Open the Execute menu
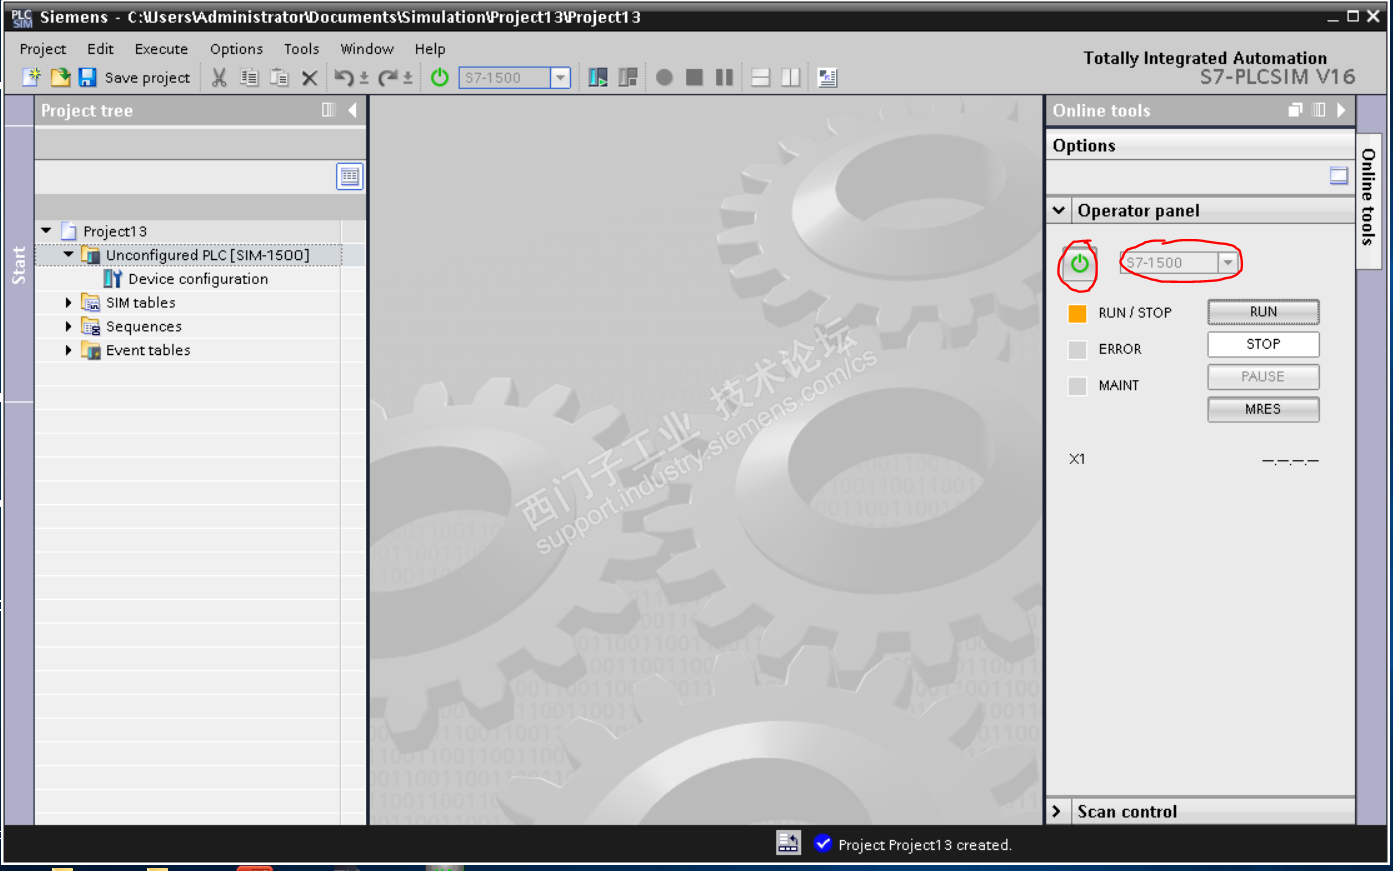 click(161, 49)
